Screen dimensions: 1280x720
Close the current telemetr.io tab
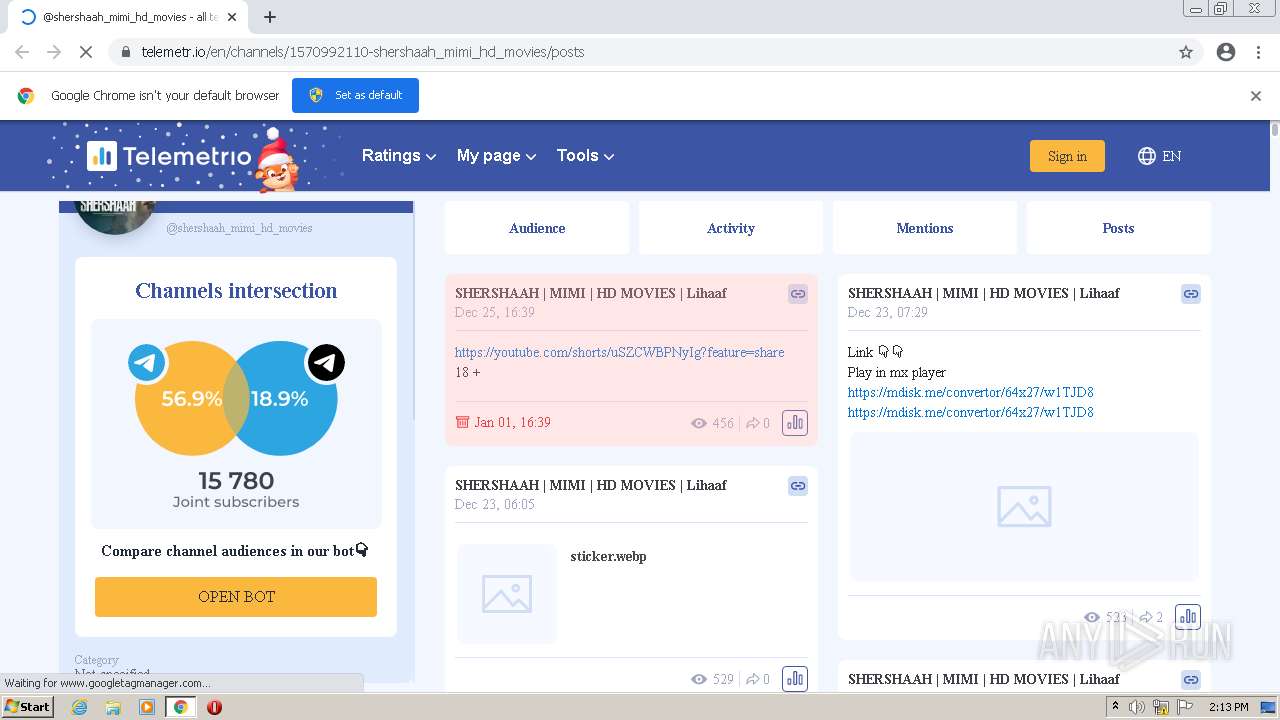pos(232,17)
